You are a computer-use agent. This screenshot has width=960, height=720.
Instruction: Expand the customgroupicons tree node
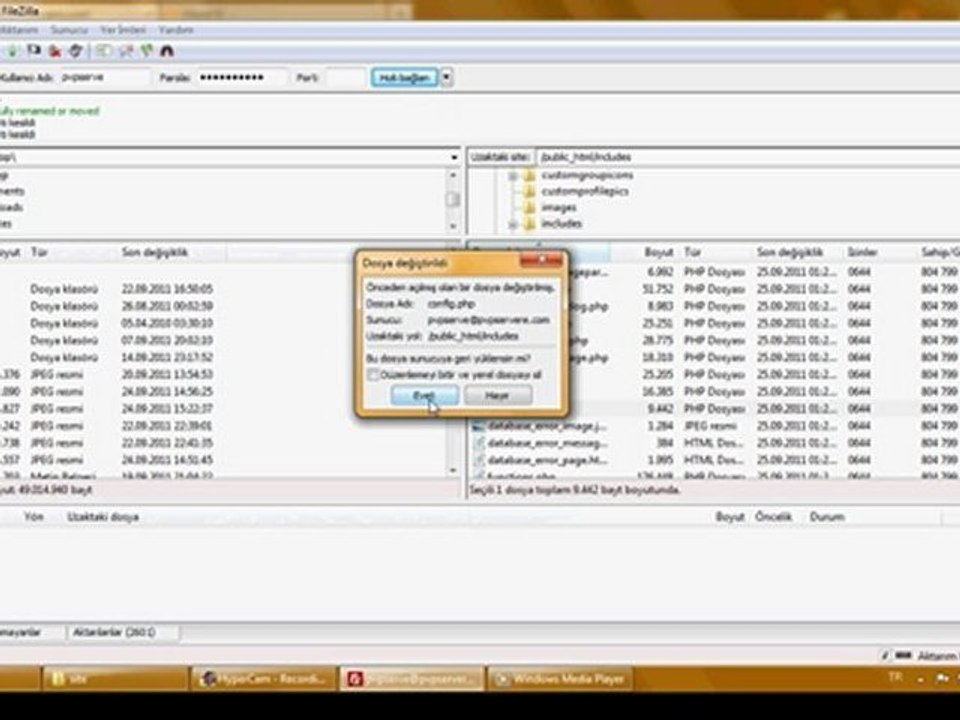pyautogui.click(x=513, y=176)
